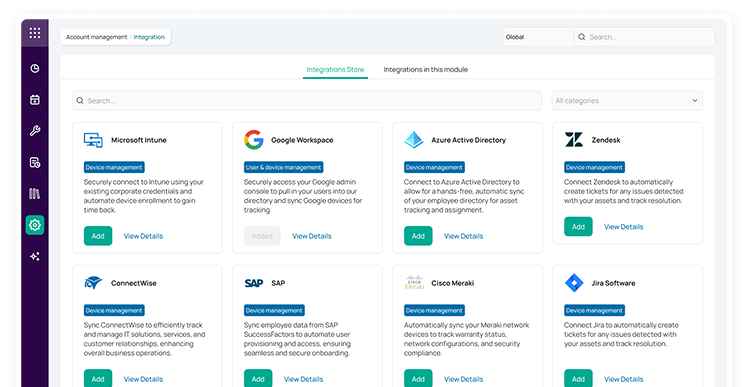Image resolution: width=748 pixels, height=387 pixels.
Task: Open the dashboard pie chart sidebar icon
Action: (x=35, y=69)
